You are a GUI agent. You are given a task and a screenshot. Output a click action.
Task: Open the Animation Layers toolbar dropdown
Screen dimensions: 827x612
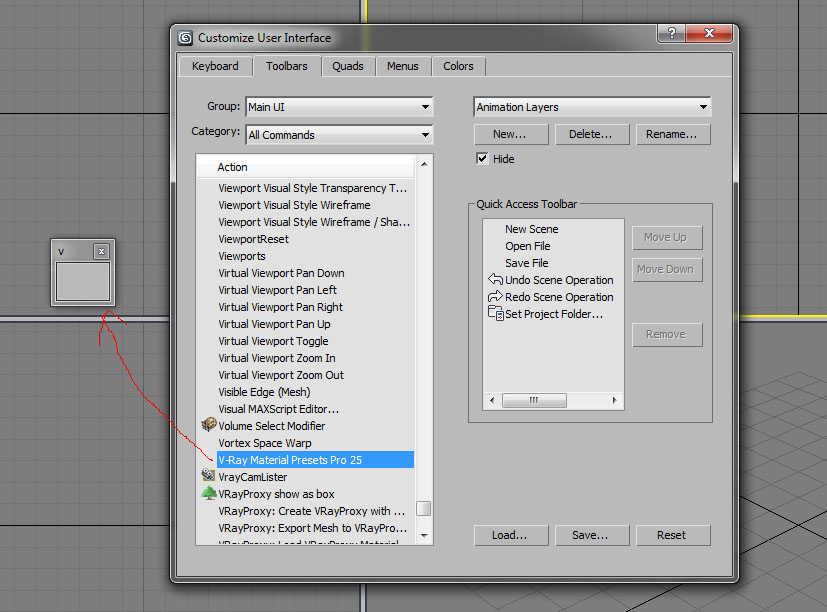[591, 107]
